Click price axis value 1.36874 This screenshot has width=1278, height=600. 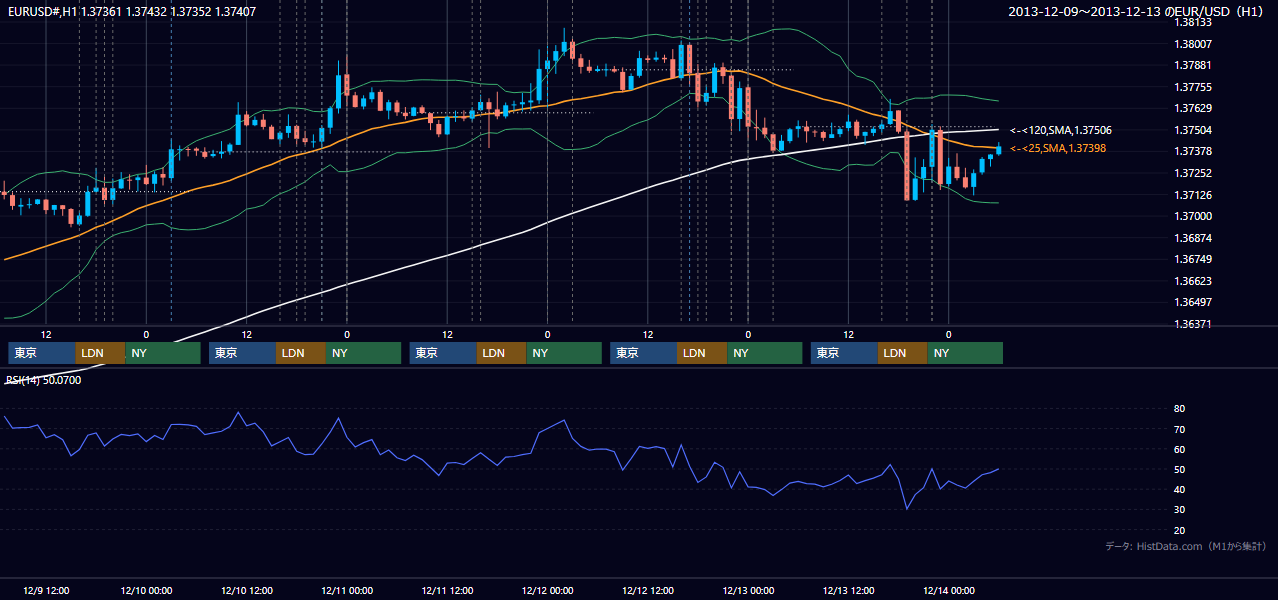click(x=1194, y=238)
